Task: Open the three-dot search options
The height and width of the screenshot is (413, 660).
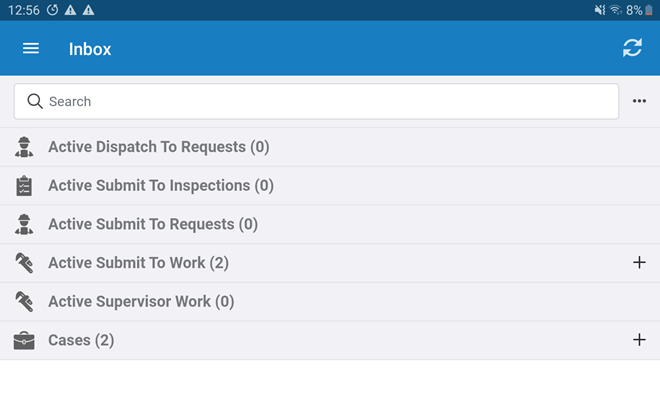Action: (x=640, y=101)
